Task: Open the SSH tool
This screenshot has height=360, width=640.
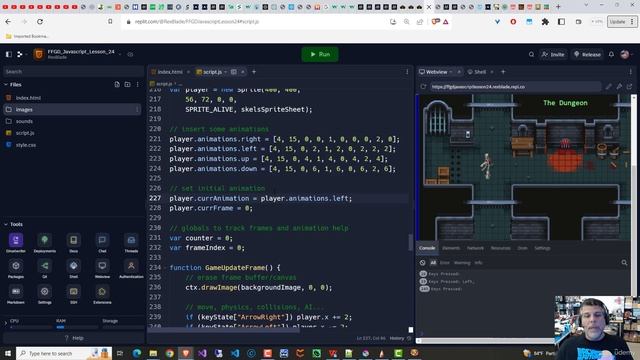Action: [73, 294]
